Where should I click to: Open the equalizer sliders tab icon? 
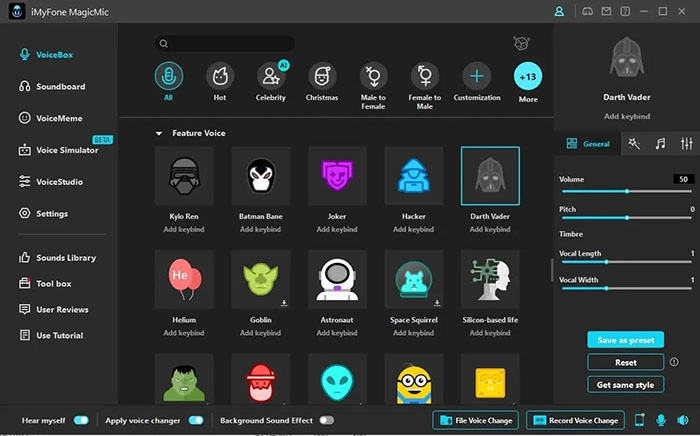point(686,144)
